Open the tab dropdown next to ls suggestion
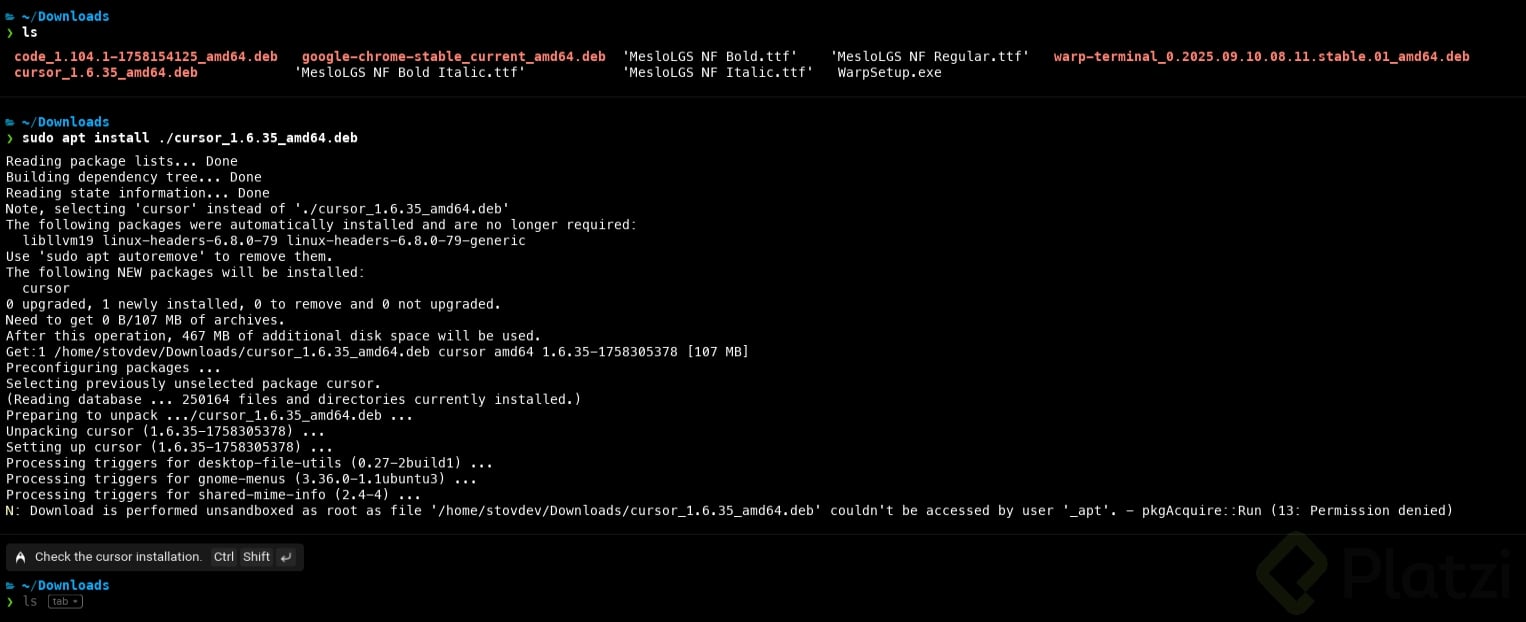Image resolution: width=1526 pixels, height=622 pixels. tap(65, 602)
